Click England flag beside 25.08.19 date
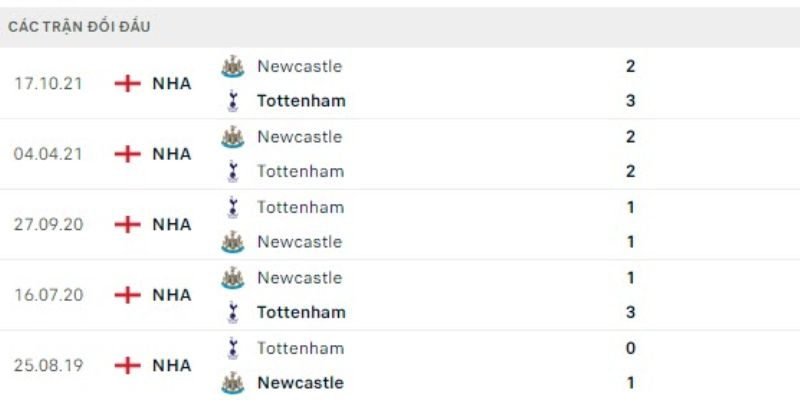Image resolution: width=800 pixels, height=400 pixels. (x=127, y=365)
